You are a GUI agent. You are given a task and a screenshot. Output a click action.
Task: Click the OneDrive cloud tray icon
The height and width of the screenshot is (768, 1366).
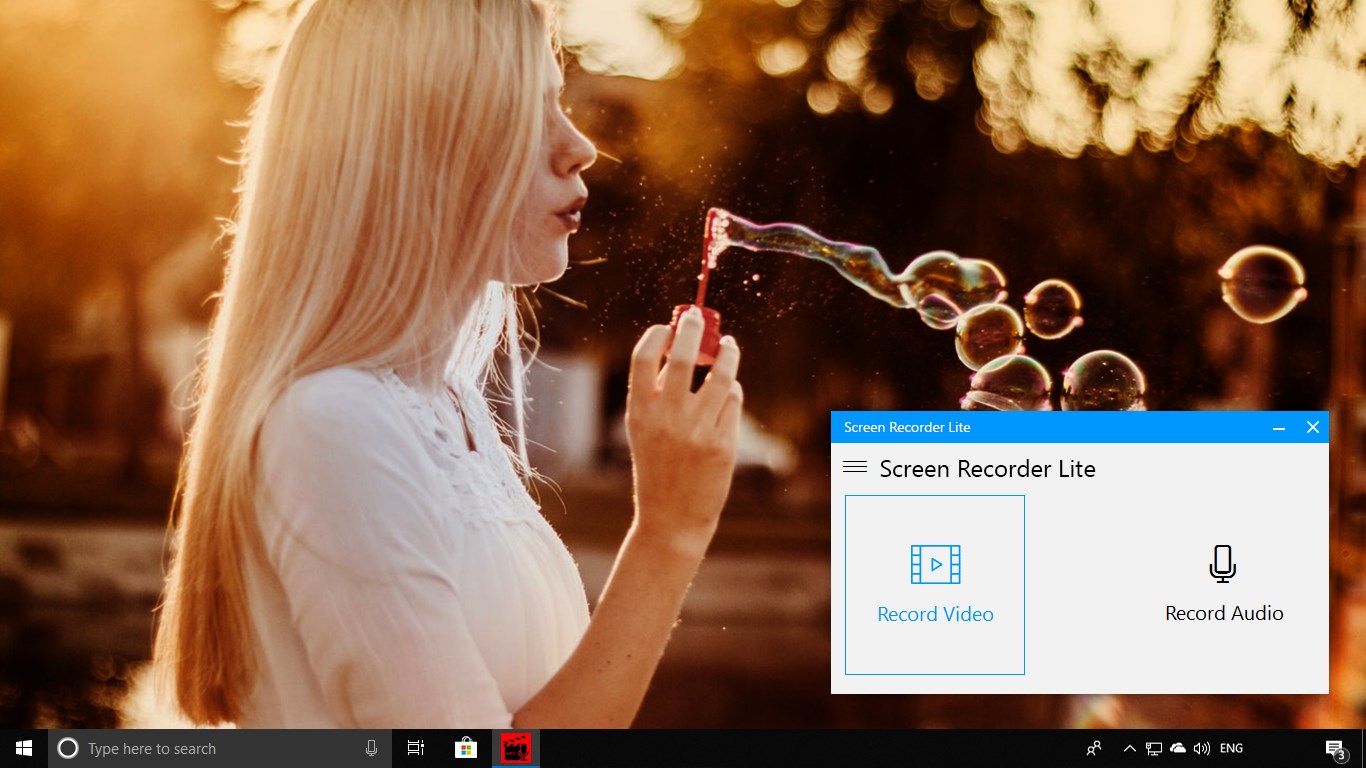click(x=1177, y=747)
